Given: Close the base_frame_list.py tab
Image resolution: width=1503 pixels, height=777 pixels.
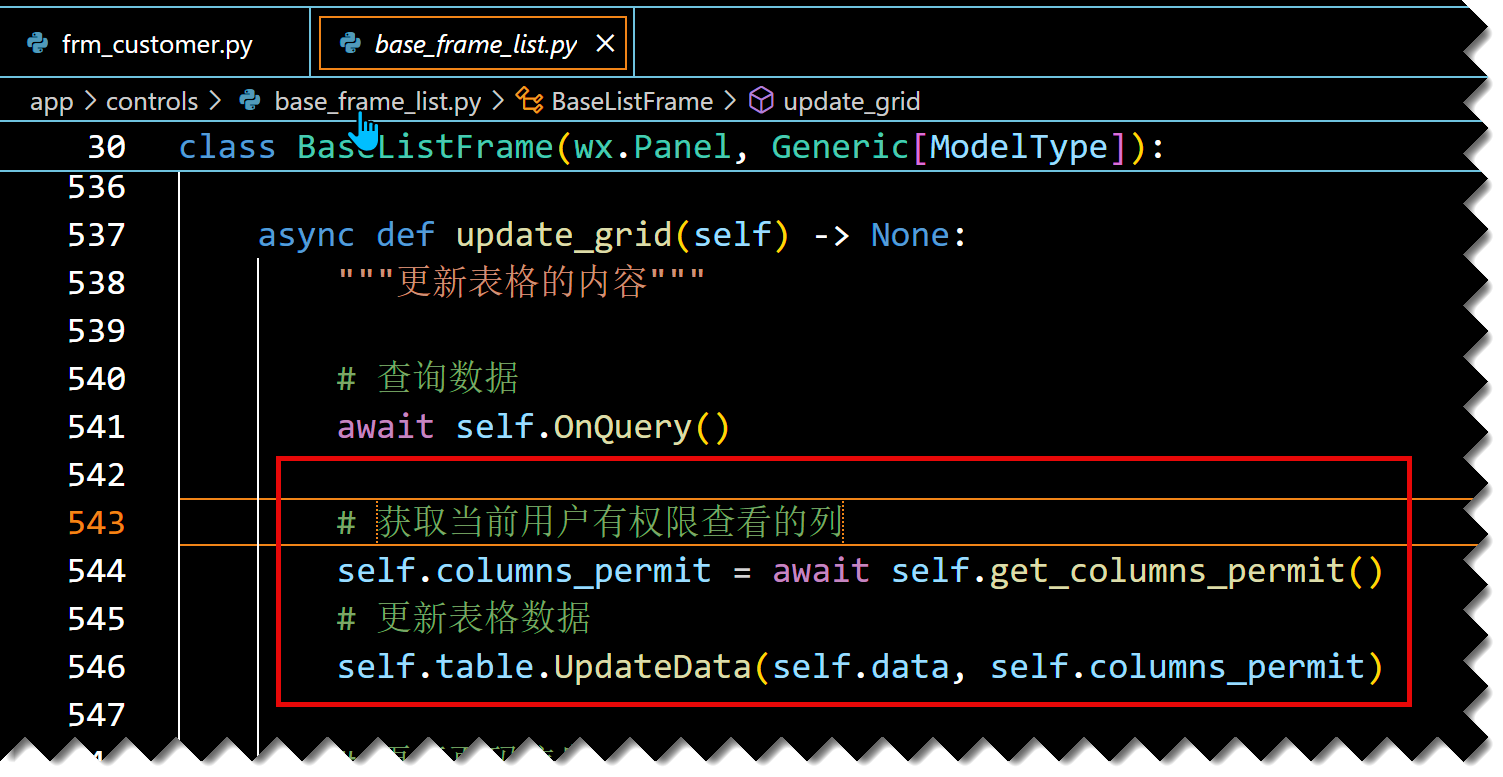Looking at the screenshot, I should [605, 44].
